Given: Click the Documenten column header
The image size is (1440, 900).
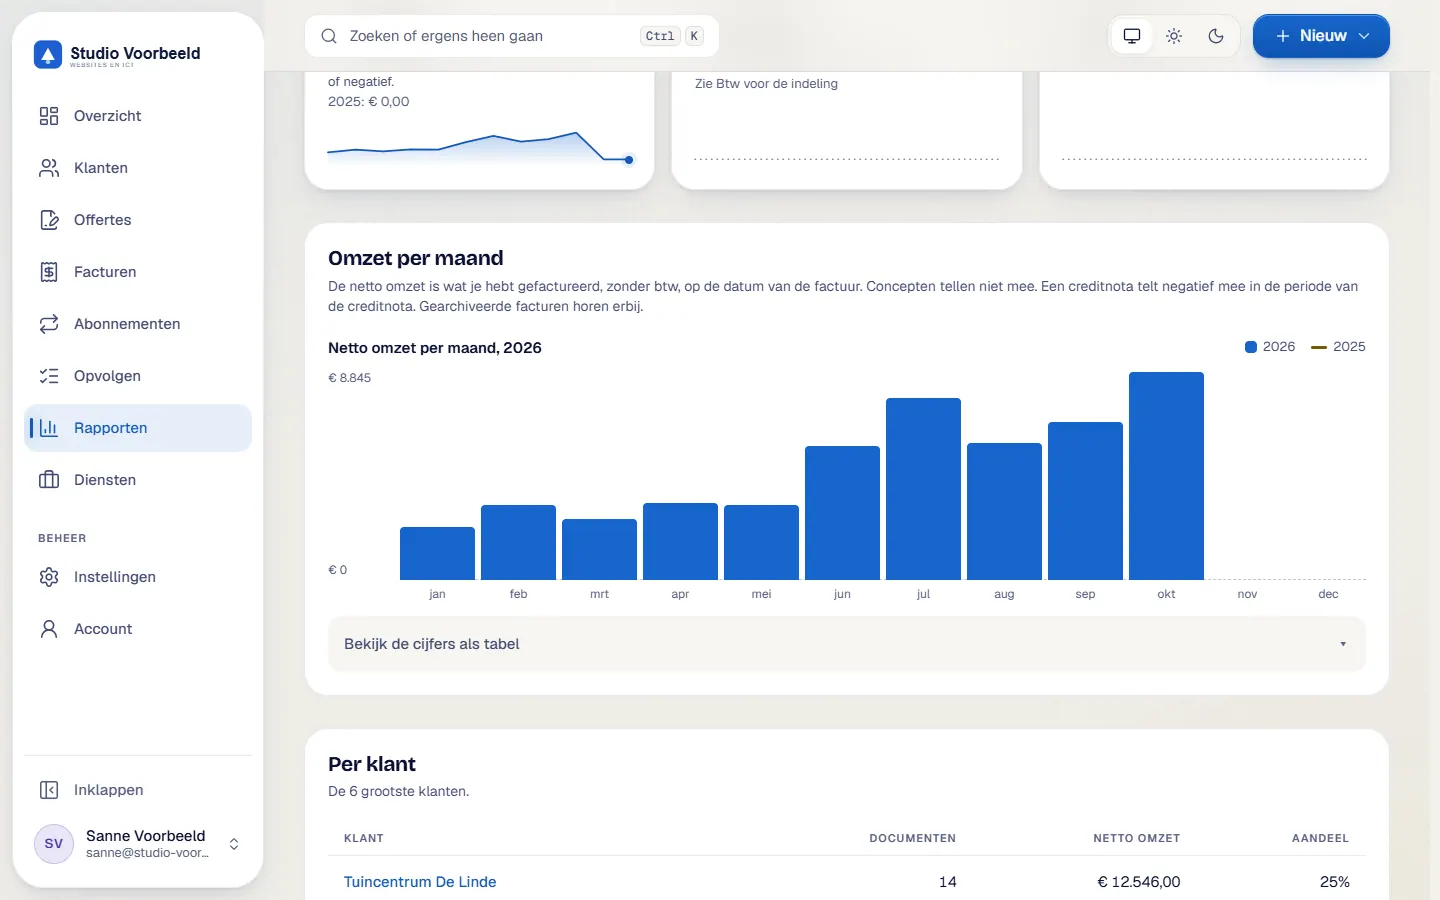Looking at the screenshot, I should pos(912,838).
